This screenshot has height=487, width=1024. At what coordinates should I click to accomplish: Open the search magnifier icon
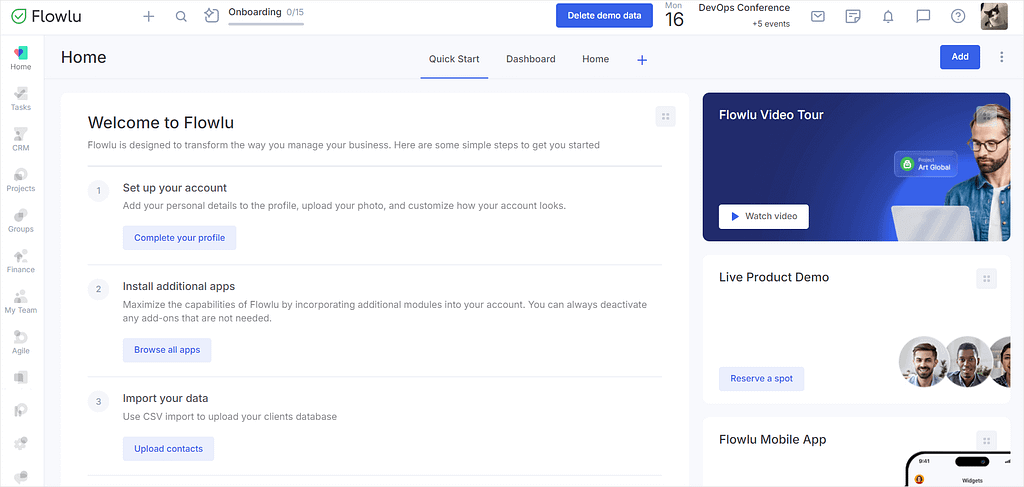click(x=182, y=16)
